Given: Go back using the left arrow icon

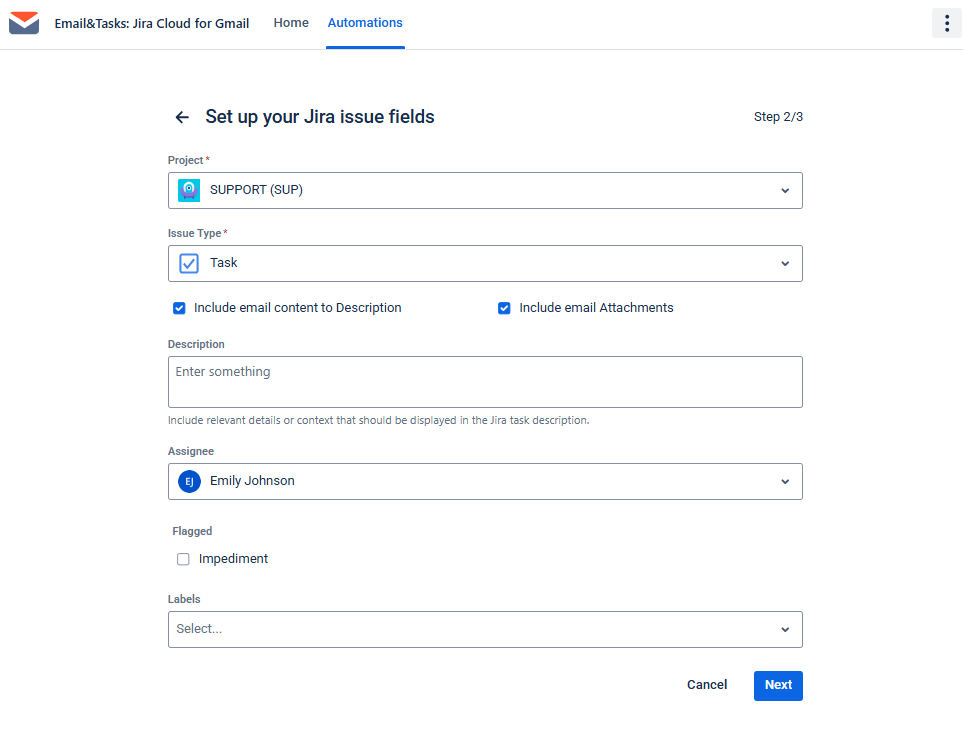Looking at the screenshot, I should click(x=182, y=117).
